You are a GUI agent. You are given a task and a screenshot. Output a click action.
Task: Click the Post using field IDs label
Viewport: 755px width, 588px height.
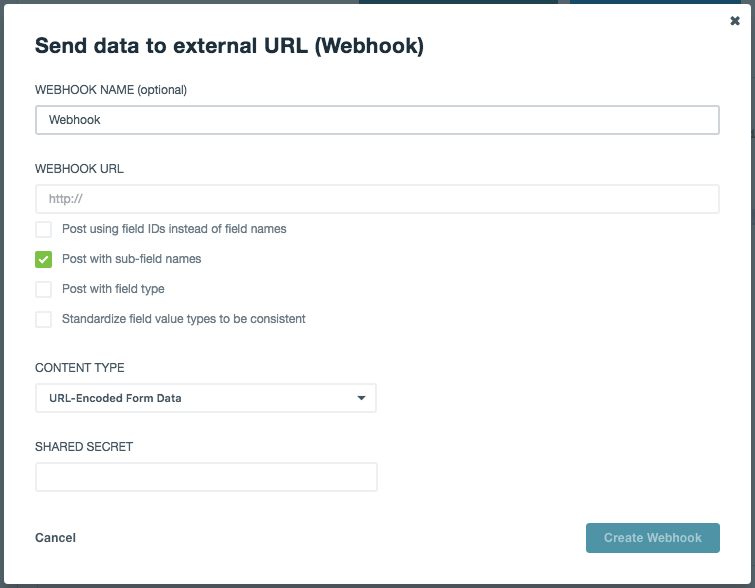(174, 229)
